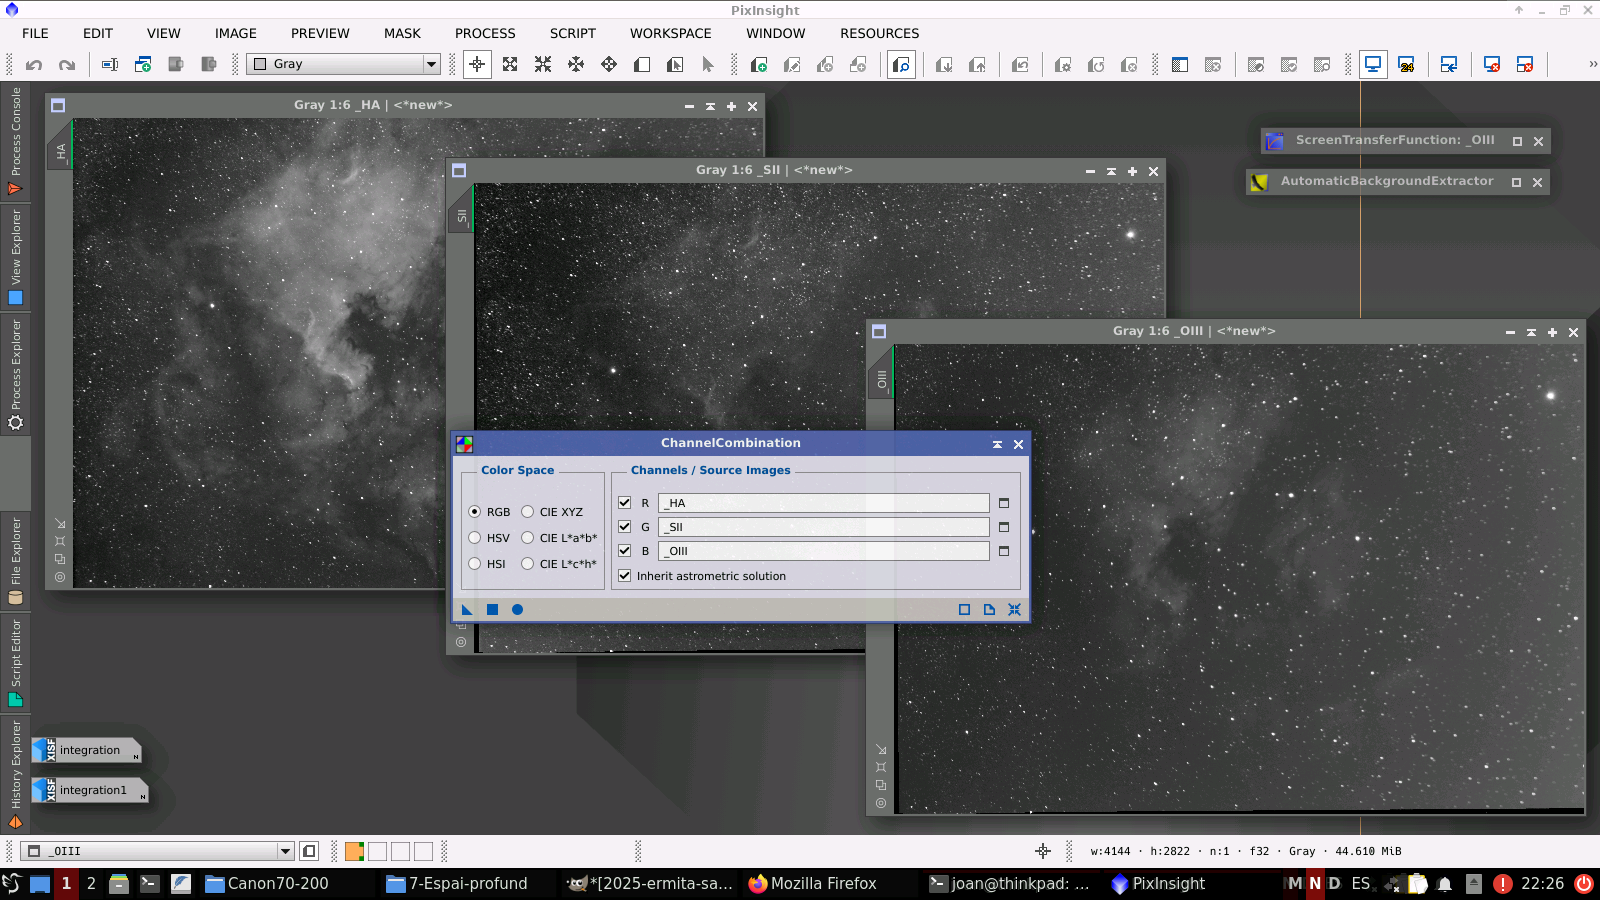
Task: Expand hidden toolbar items with double chevron
Action: tap(1592, 64)
